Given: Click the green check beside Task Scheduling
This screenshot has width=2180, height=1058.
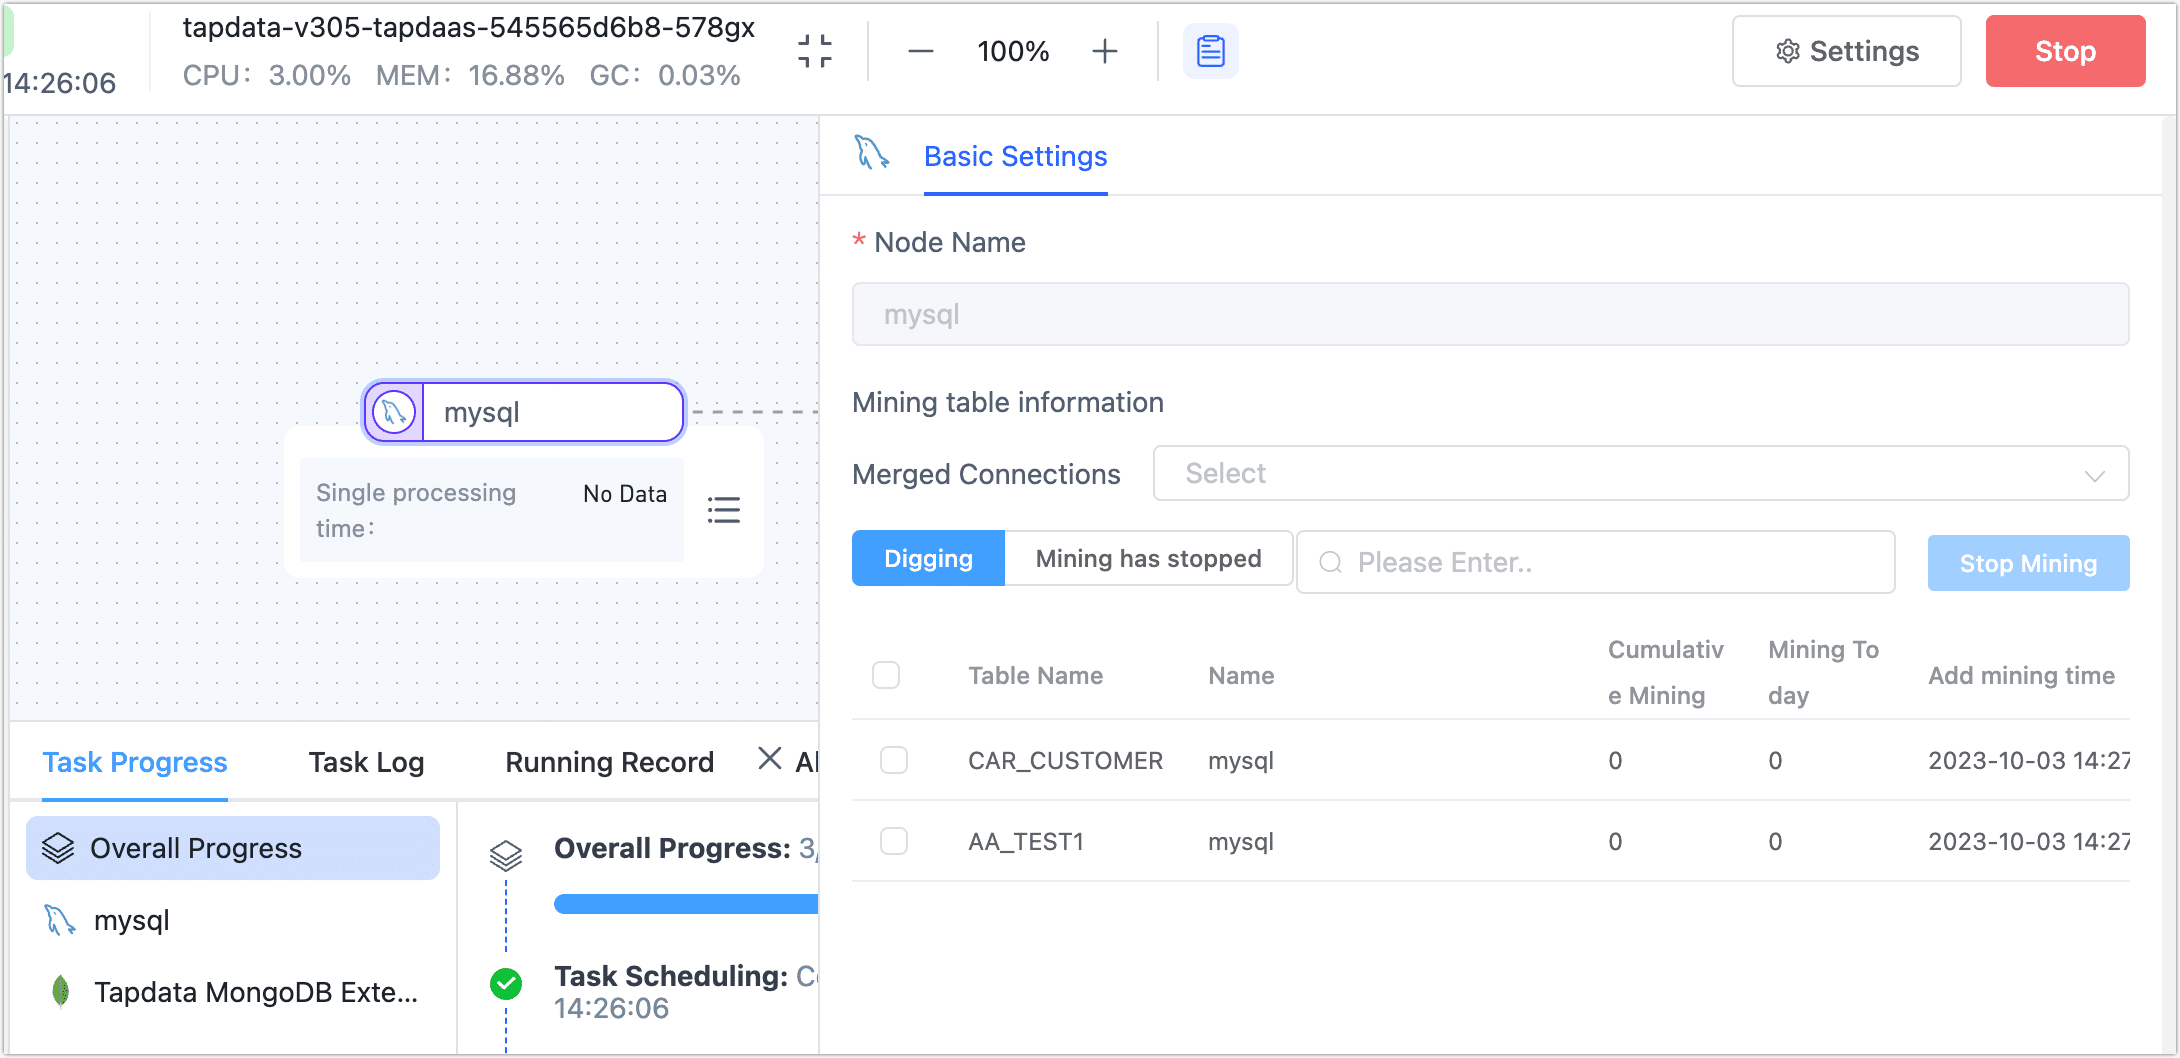Looking at the screenshot, I should pyautogui.click(x=506, y=984).
